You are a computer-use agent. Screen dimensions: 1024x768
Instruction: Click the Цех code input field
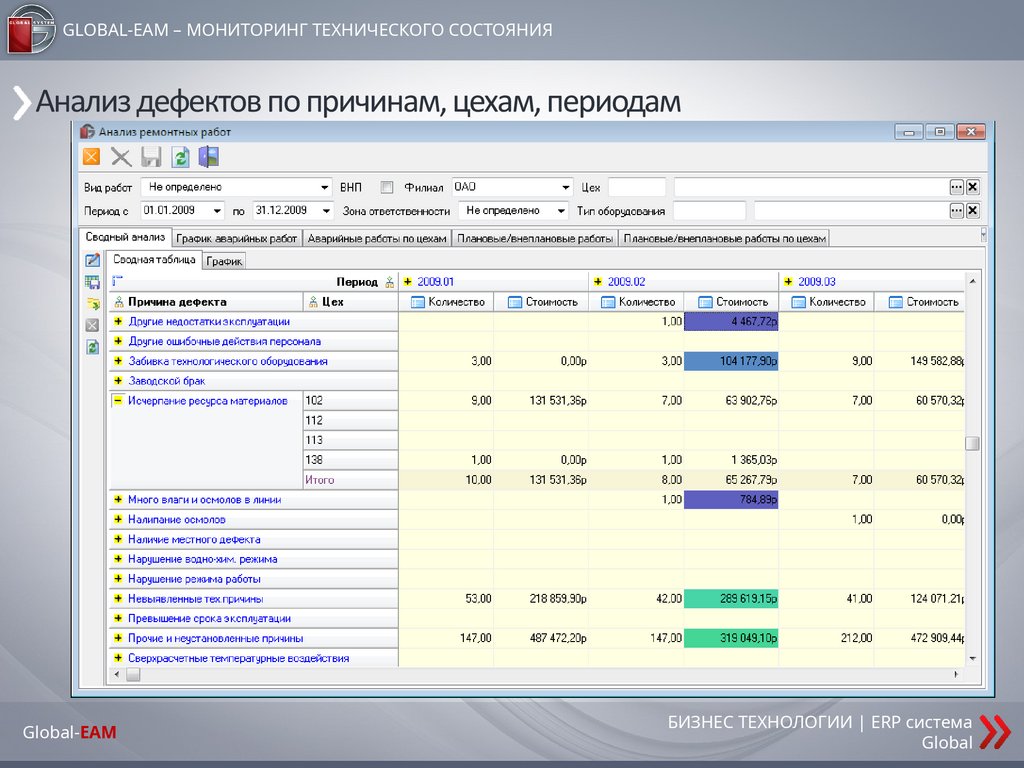pos(637,187)
